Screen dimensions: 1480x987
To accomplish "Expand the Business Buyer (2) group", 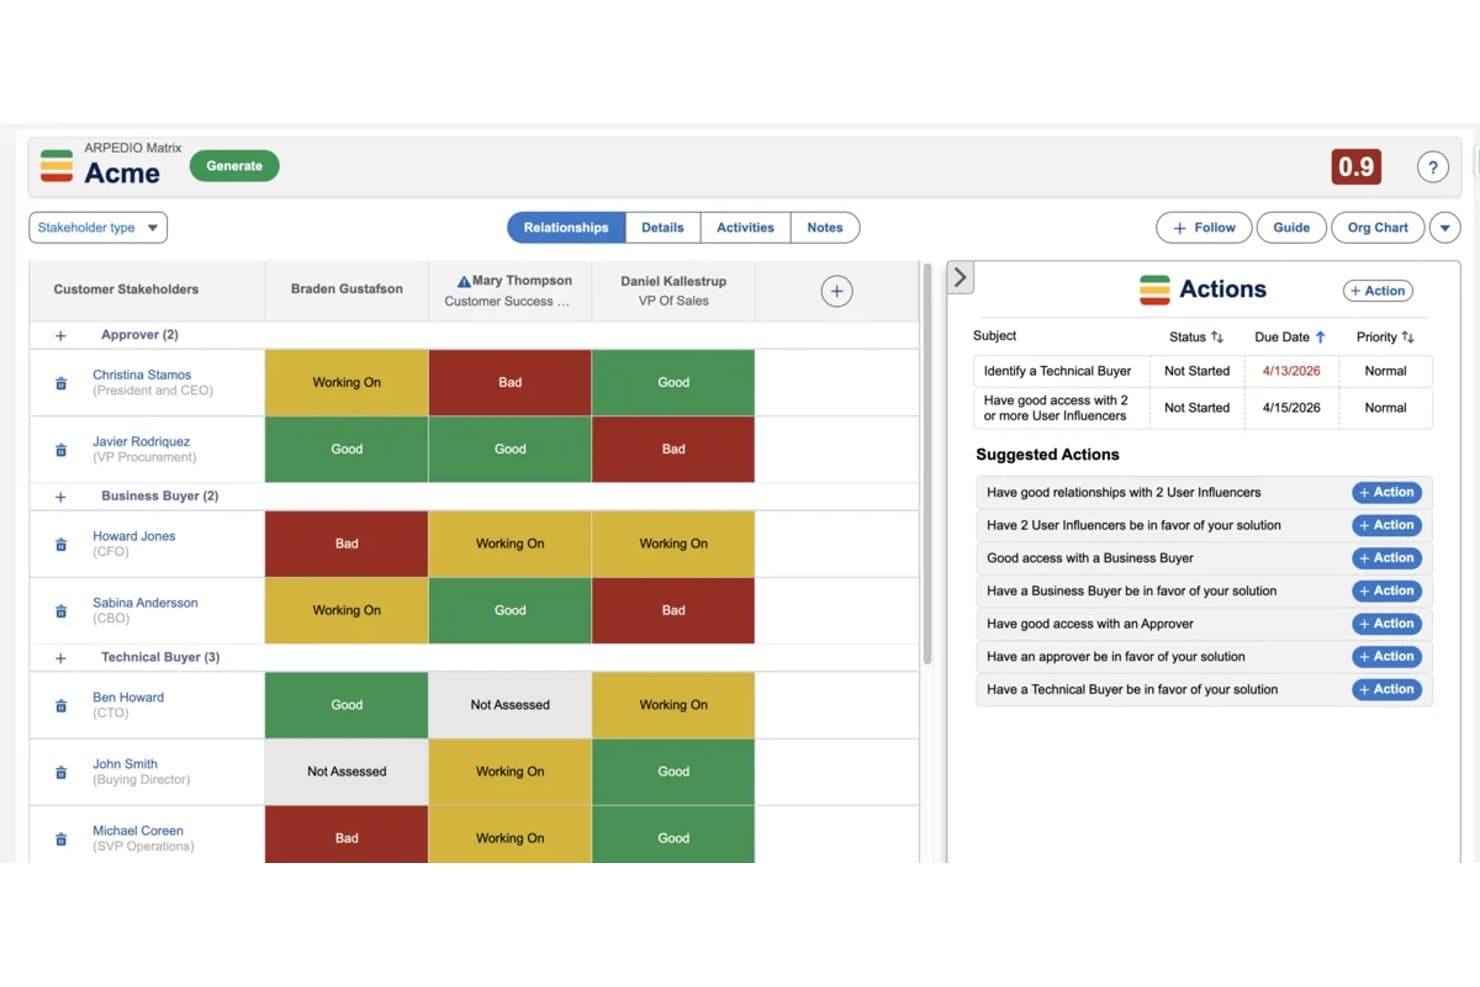I will pos(61,497).
